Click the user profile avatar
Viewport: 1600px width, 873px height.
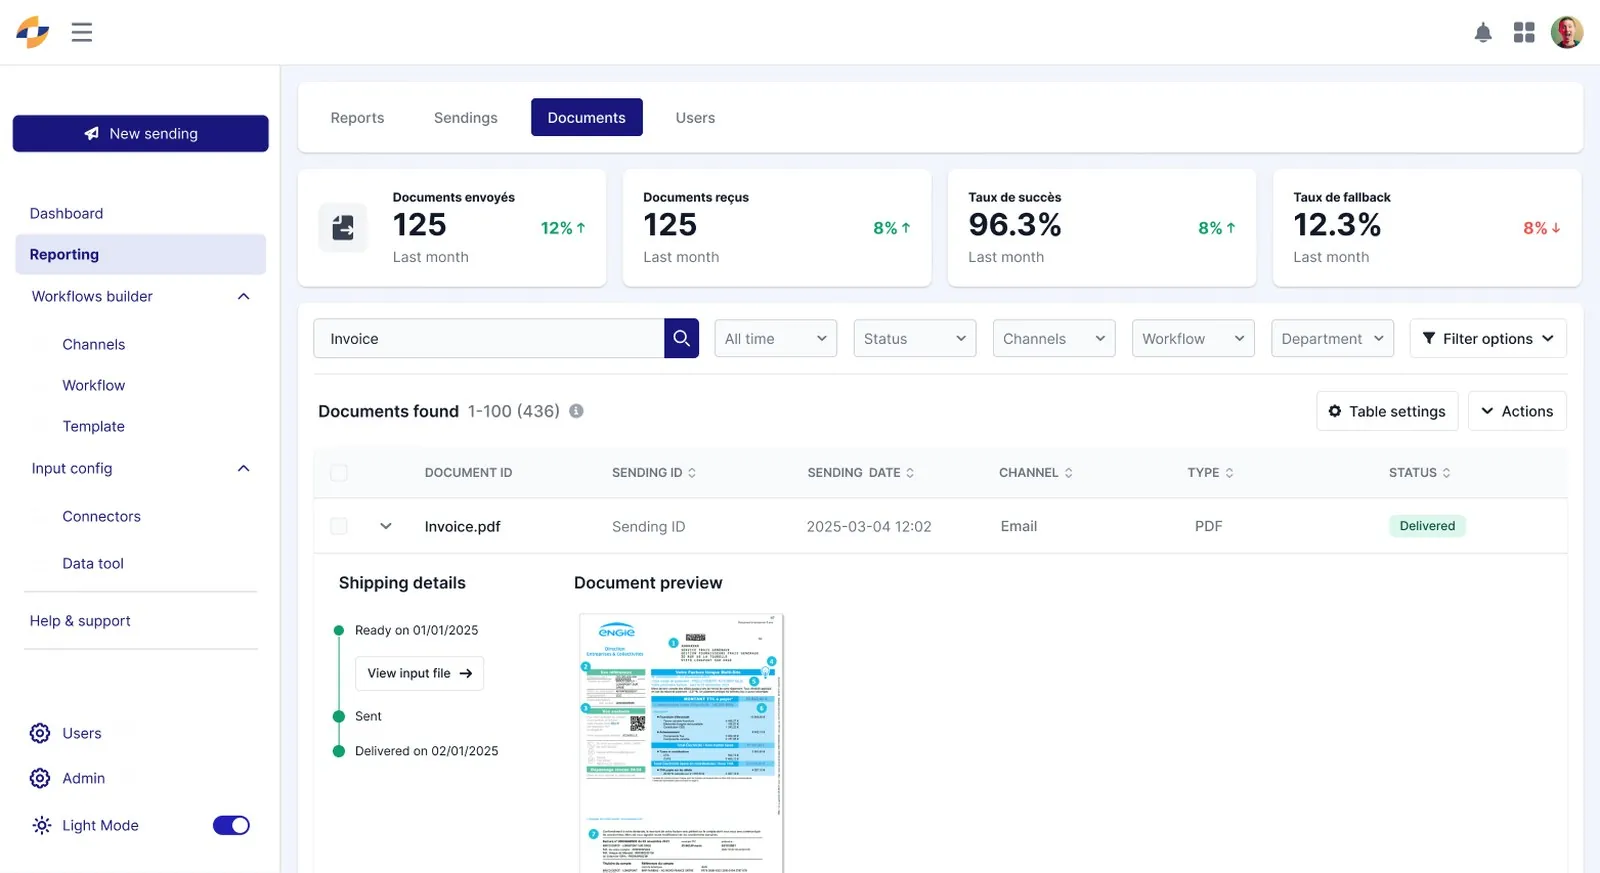1567,32
